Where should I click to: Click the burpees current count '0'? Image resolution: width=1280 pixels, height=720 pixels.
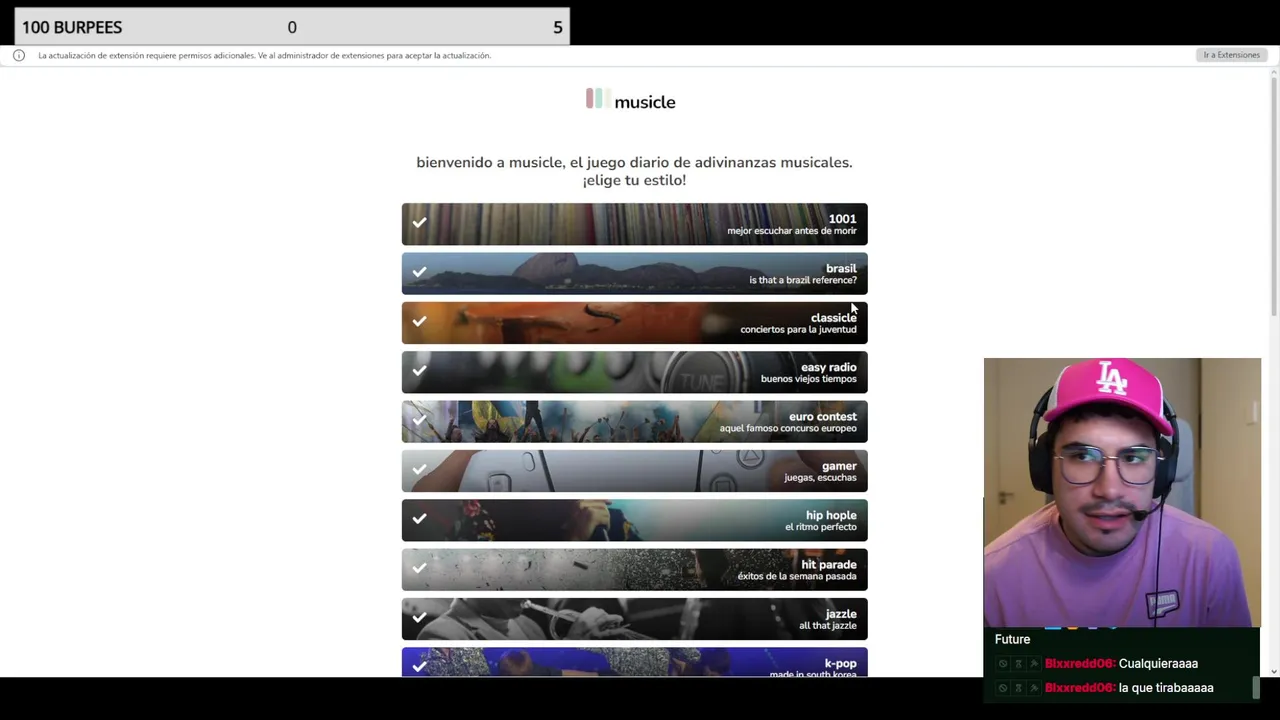pos(292,28)
